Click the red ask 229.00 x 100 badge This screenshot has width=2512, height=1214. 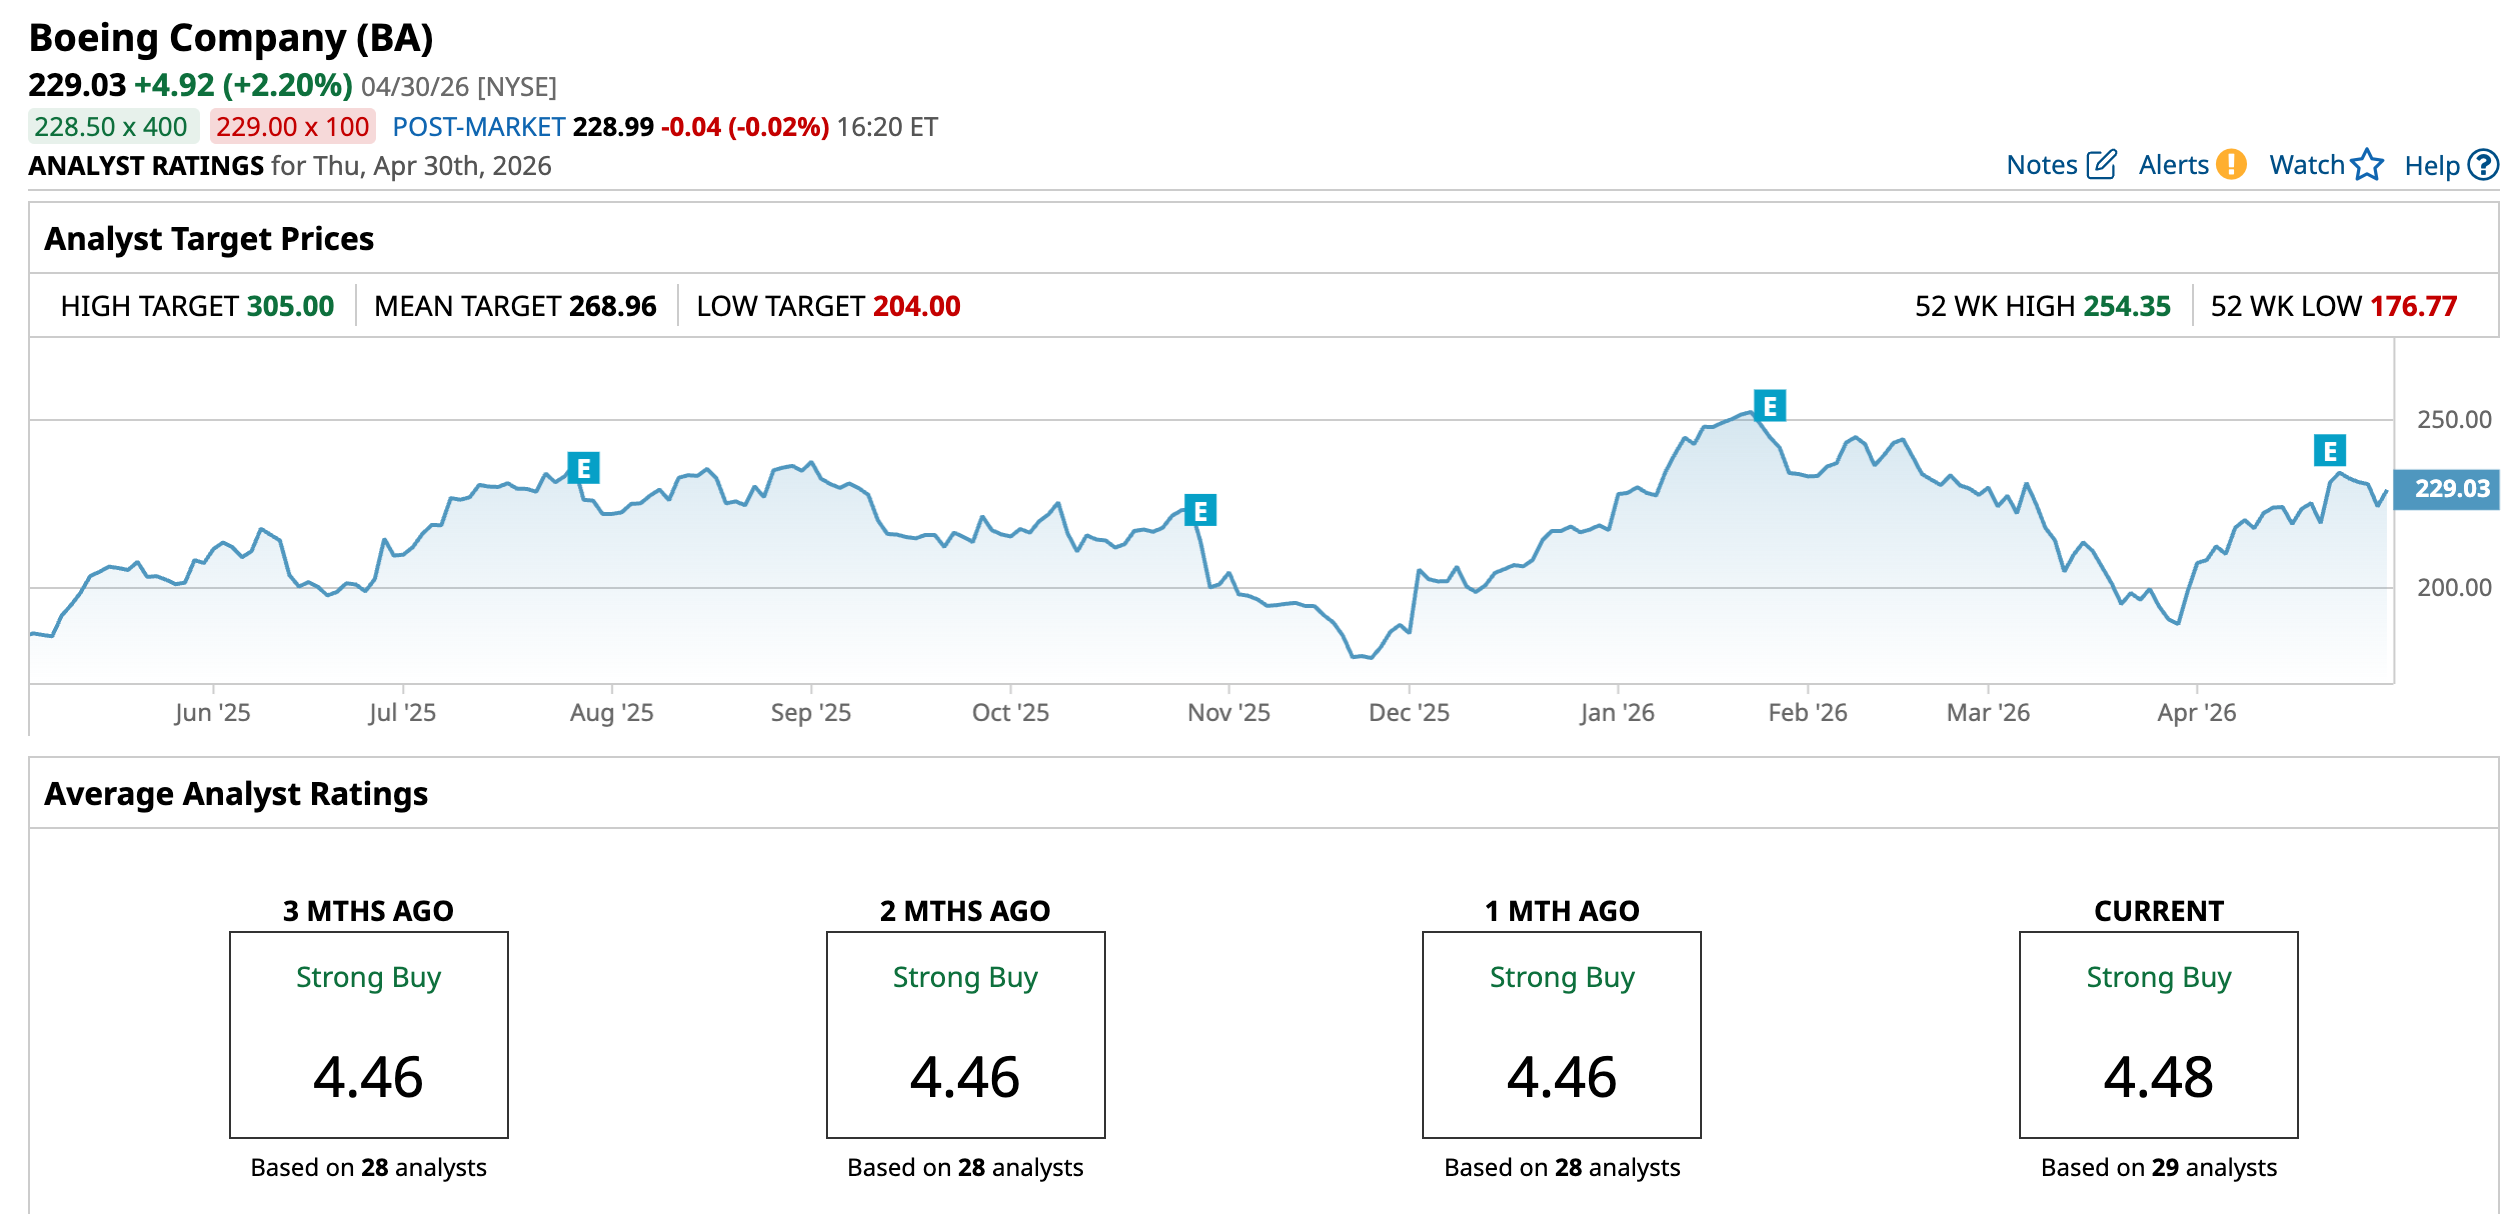(x=292, y=127)
